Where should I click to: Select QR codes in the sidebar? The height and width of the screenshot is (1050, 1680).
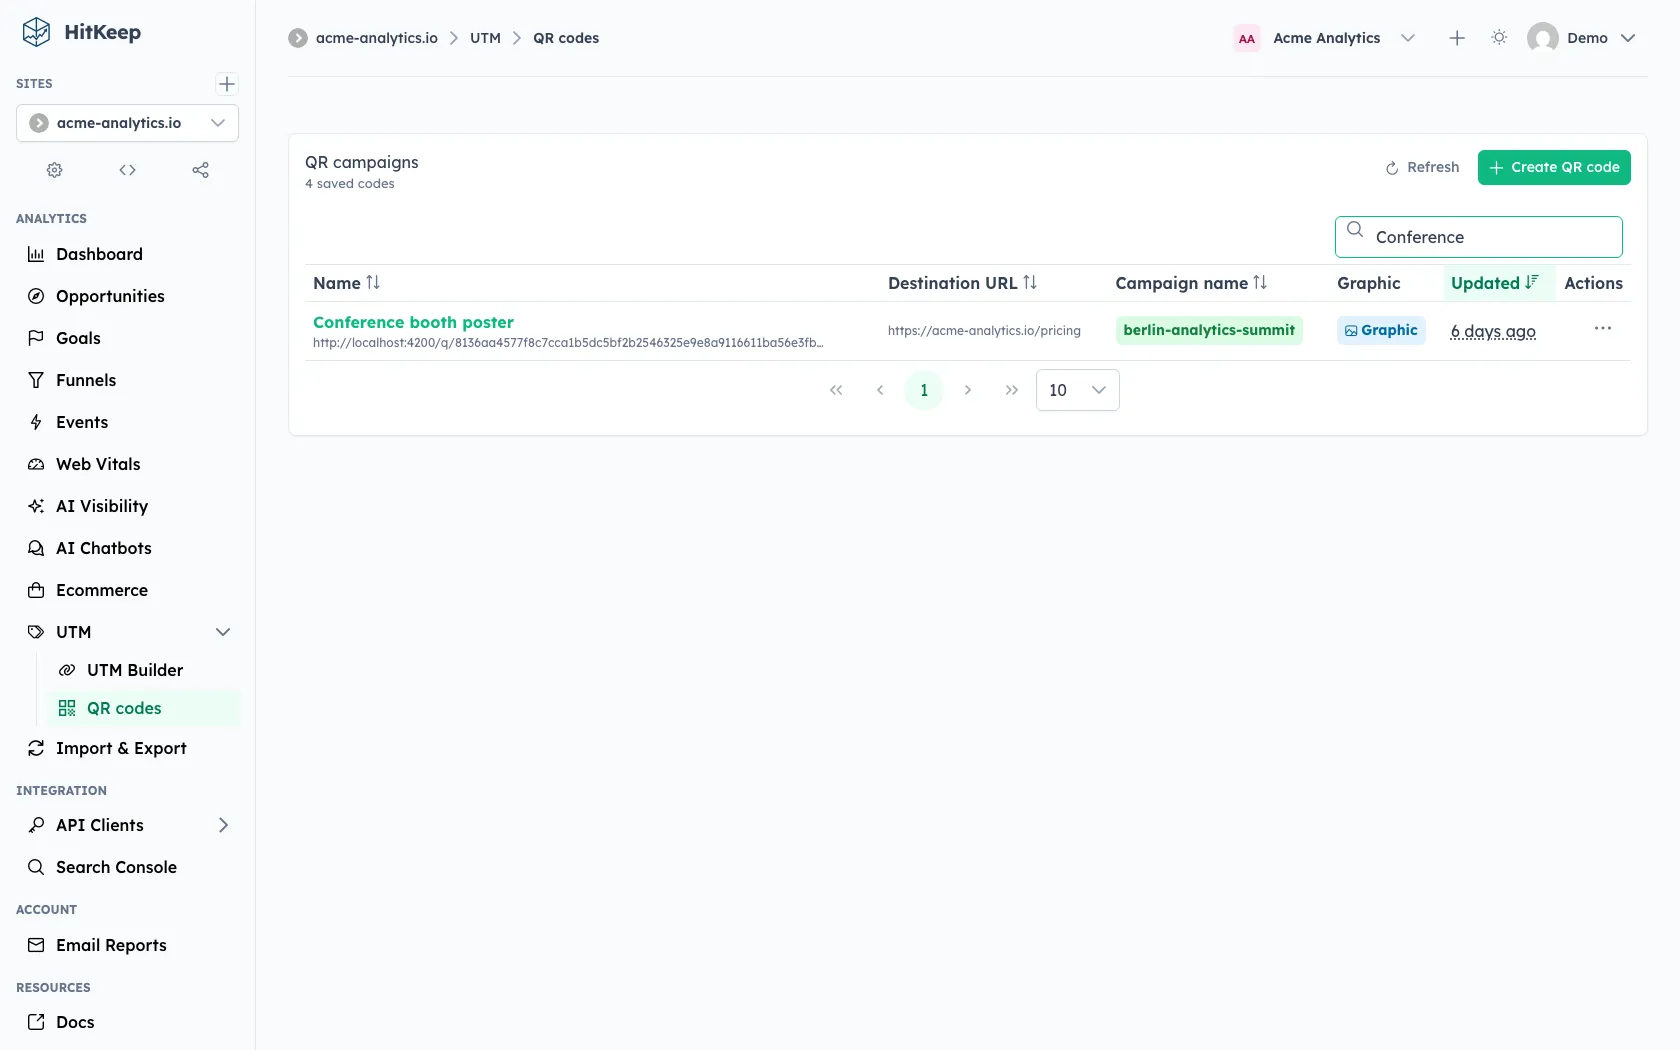(144, 708)
